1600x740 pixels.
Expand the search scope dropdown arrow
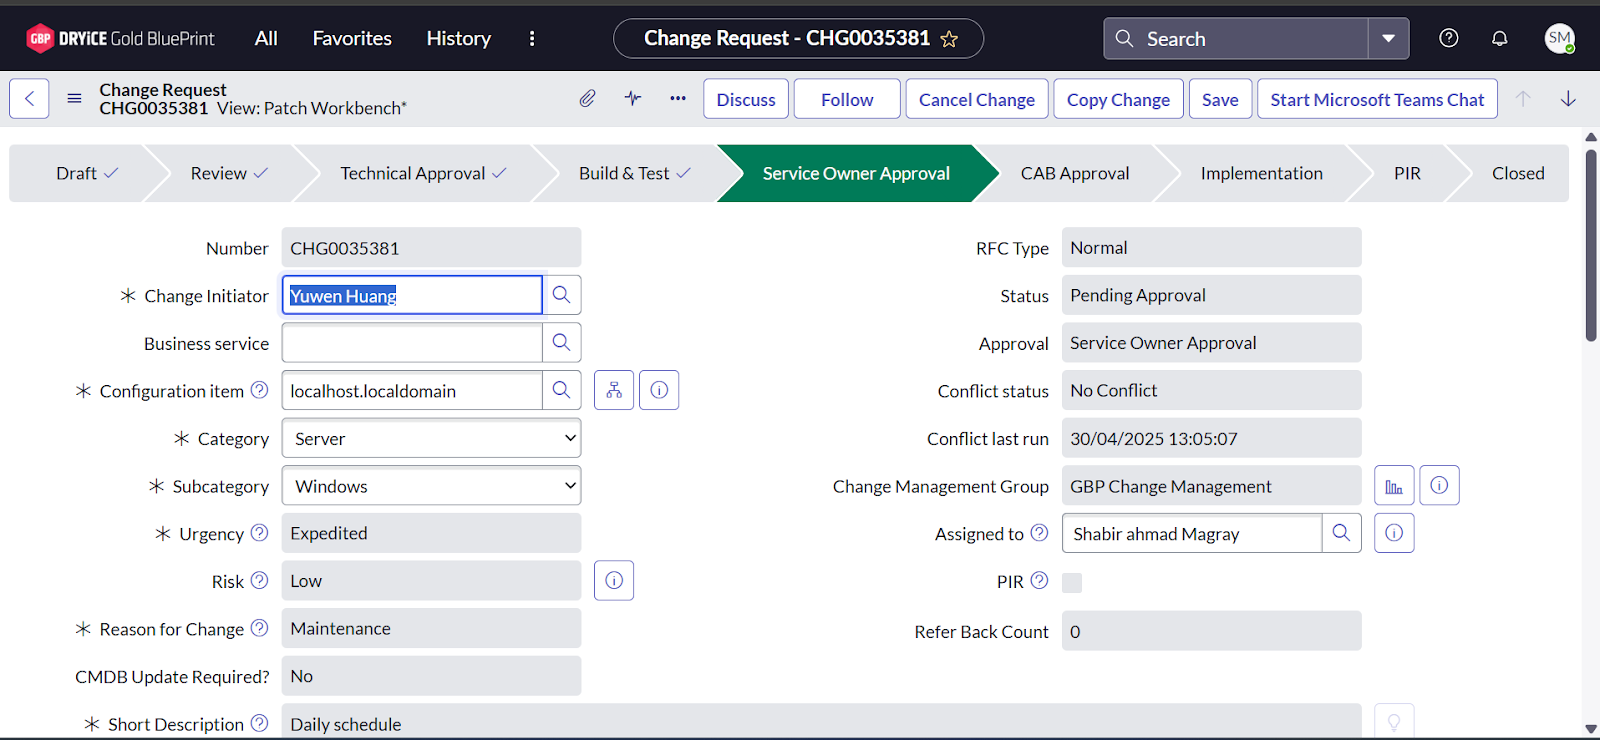(1388, 38)
